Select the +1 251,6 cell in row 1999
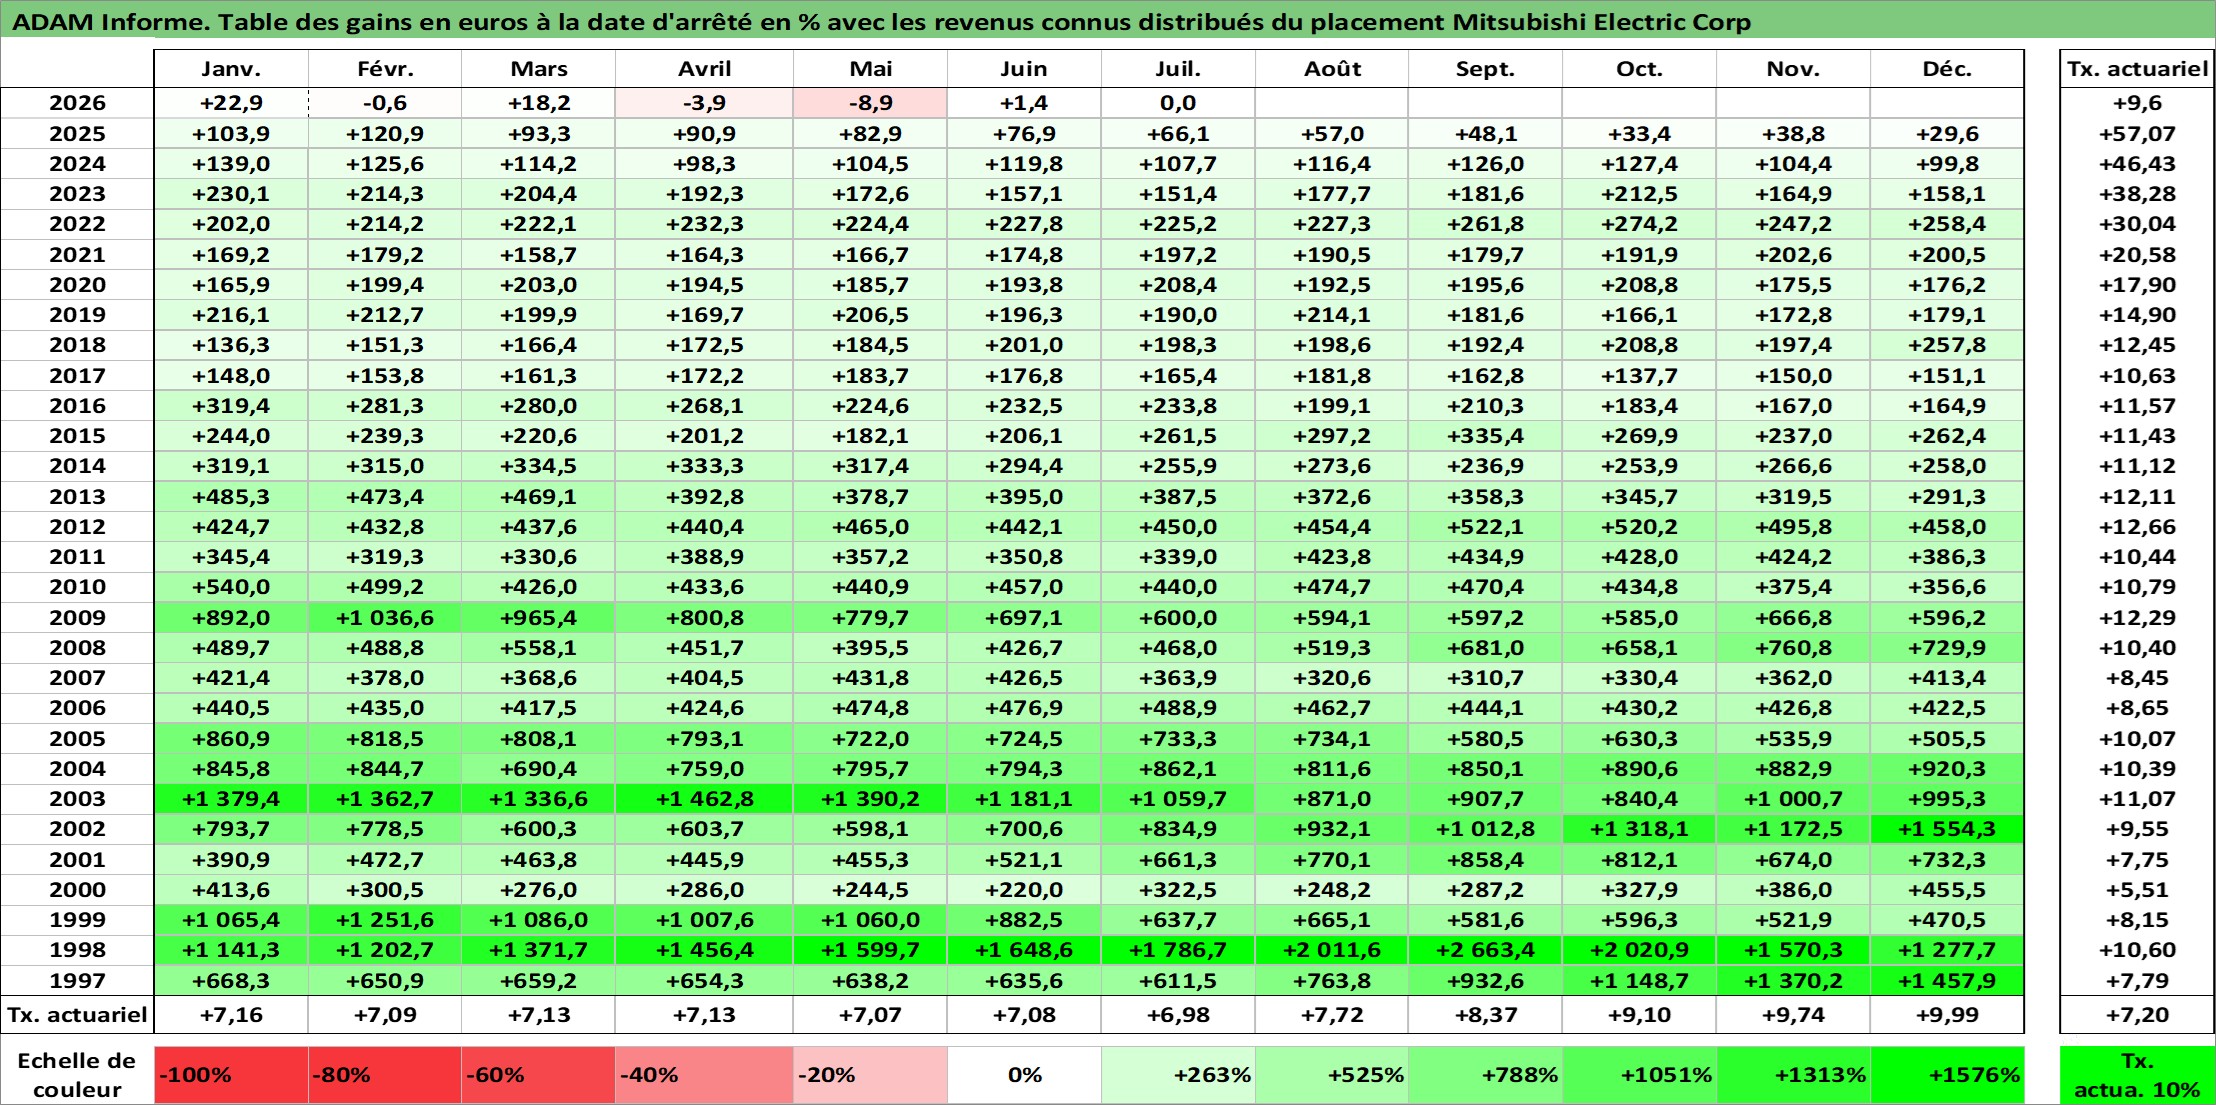2216x1105 pixels. click(x=385, y=920)
